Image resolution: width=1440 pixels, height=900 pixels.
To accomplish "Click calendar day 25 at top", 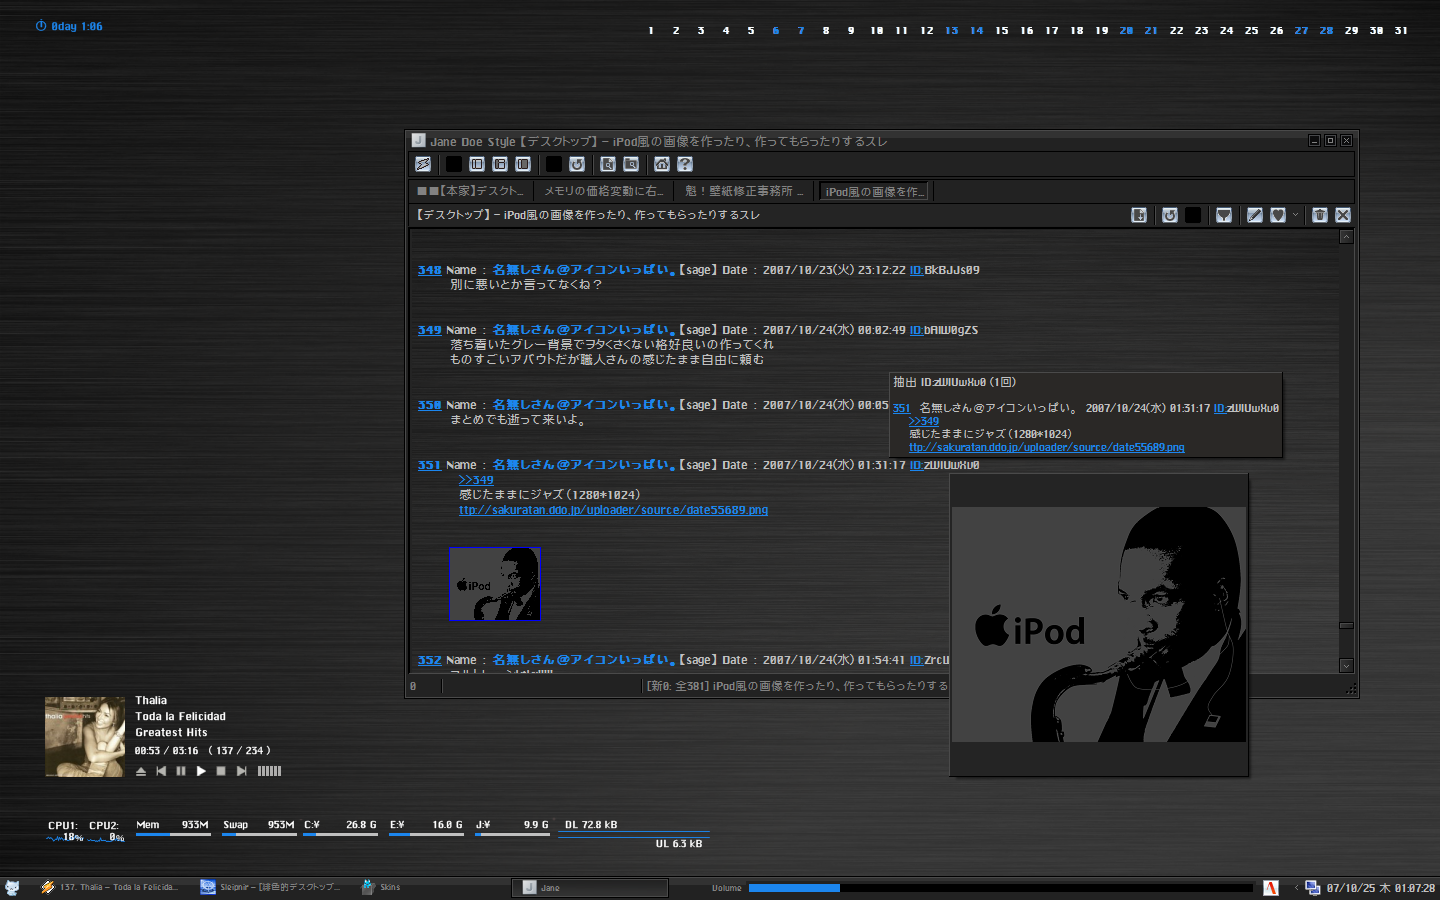I will (1252, 31).
